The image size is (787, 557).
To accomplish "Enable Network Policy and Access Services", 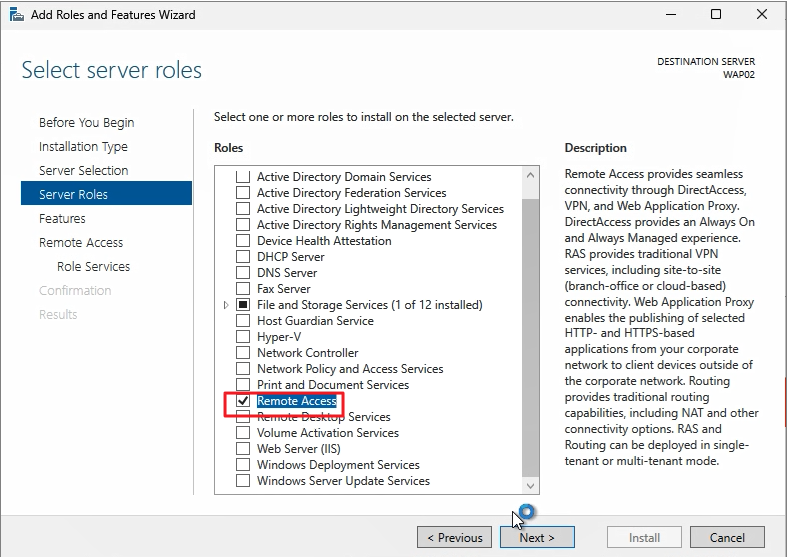I will (x=243, y=369).
